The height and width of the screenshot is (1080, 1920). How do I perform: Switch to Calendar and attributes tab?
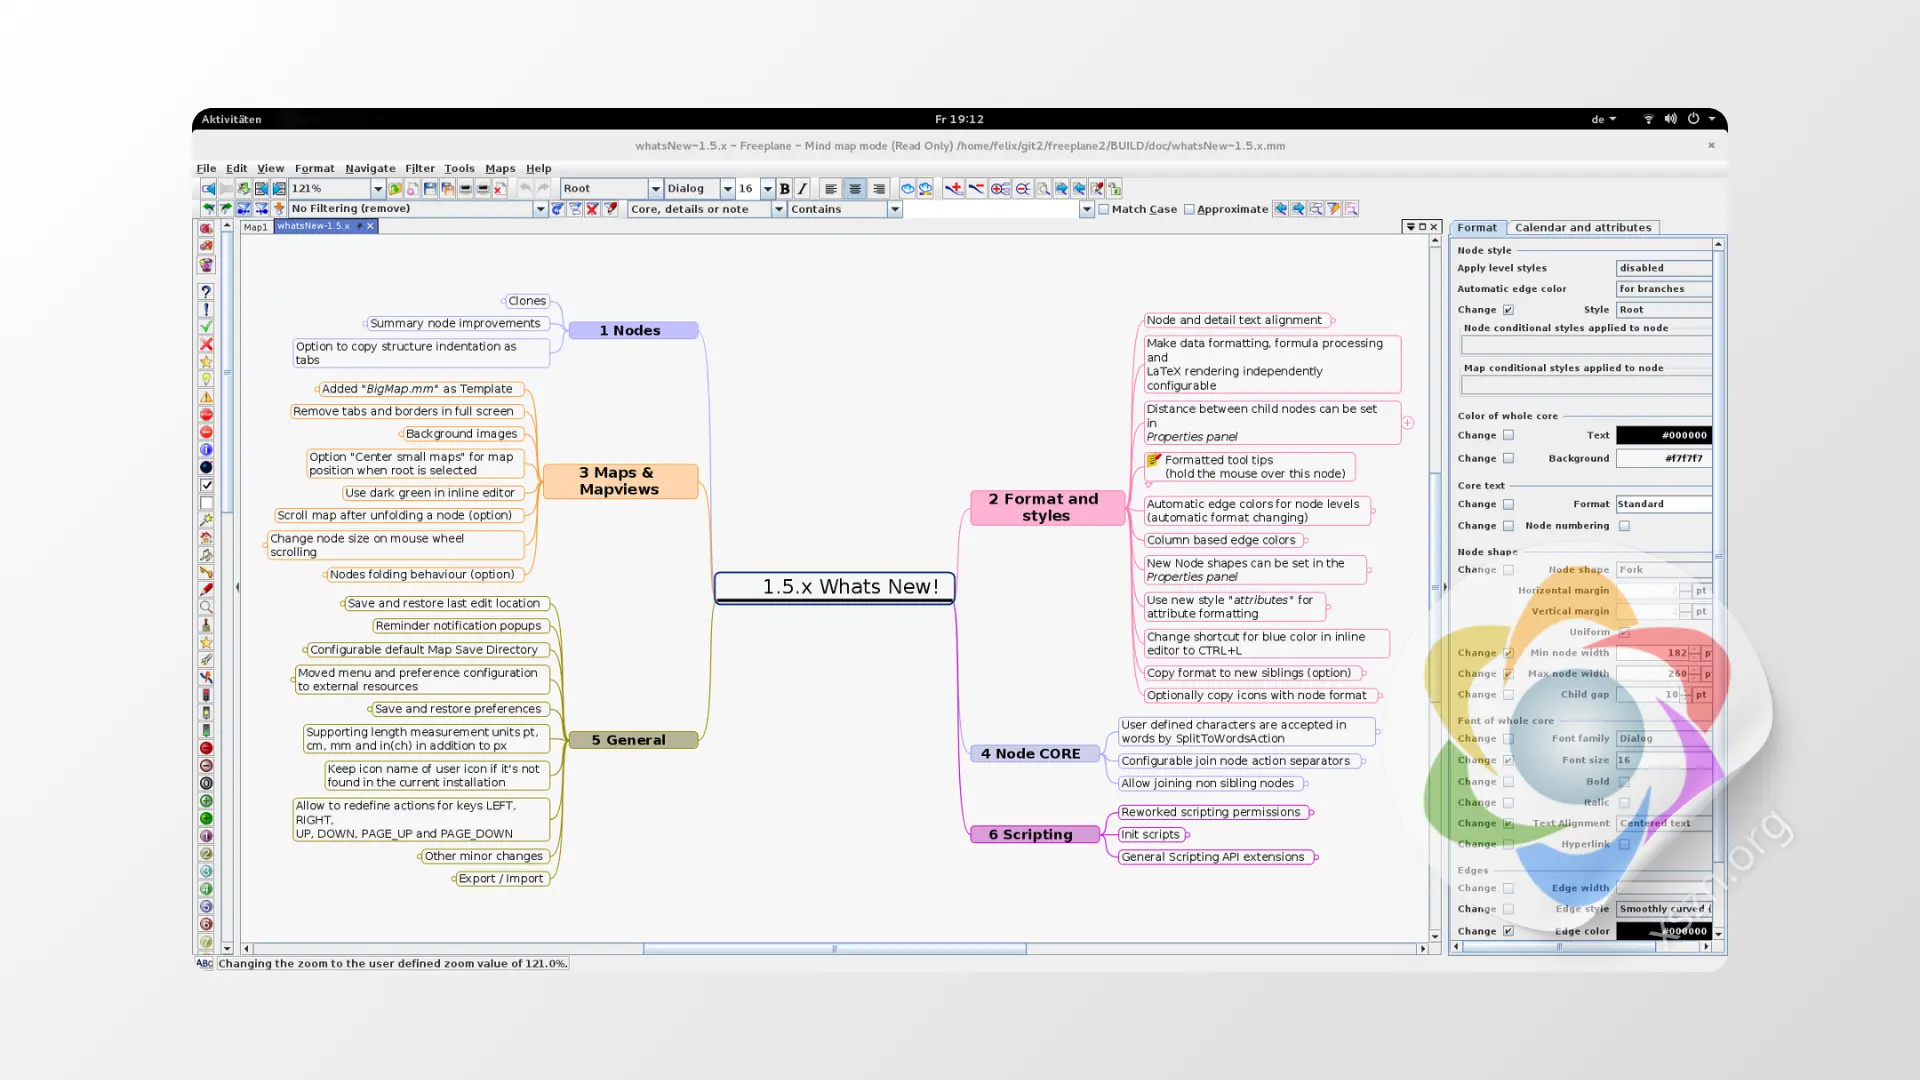click(1582, 227)
